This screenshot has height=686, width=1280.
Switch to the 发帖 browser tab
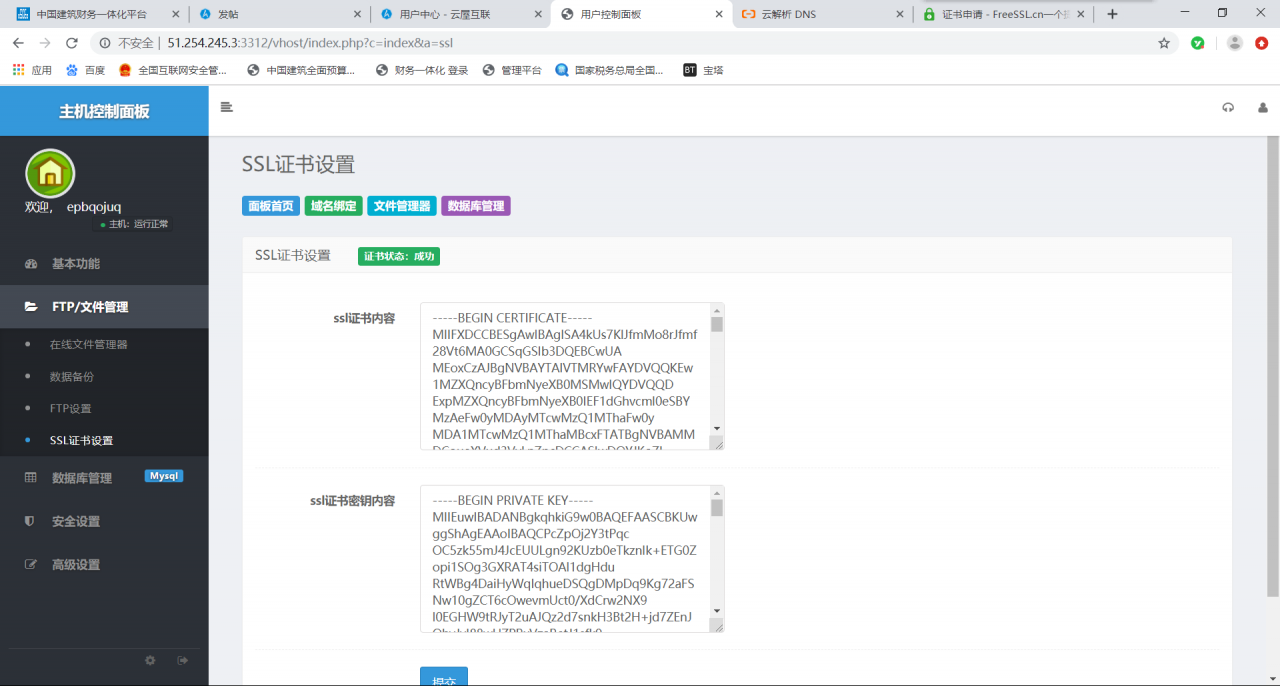pyautogui.click(x=245, y=15)
